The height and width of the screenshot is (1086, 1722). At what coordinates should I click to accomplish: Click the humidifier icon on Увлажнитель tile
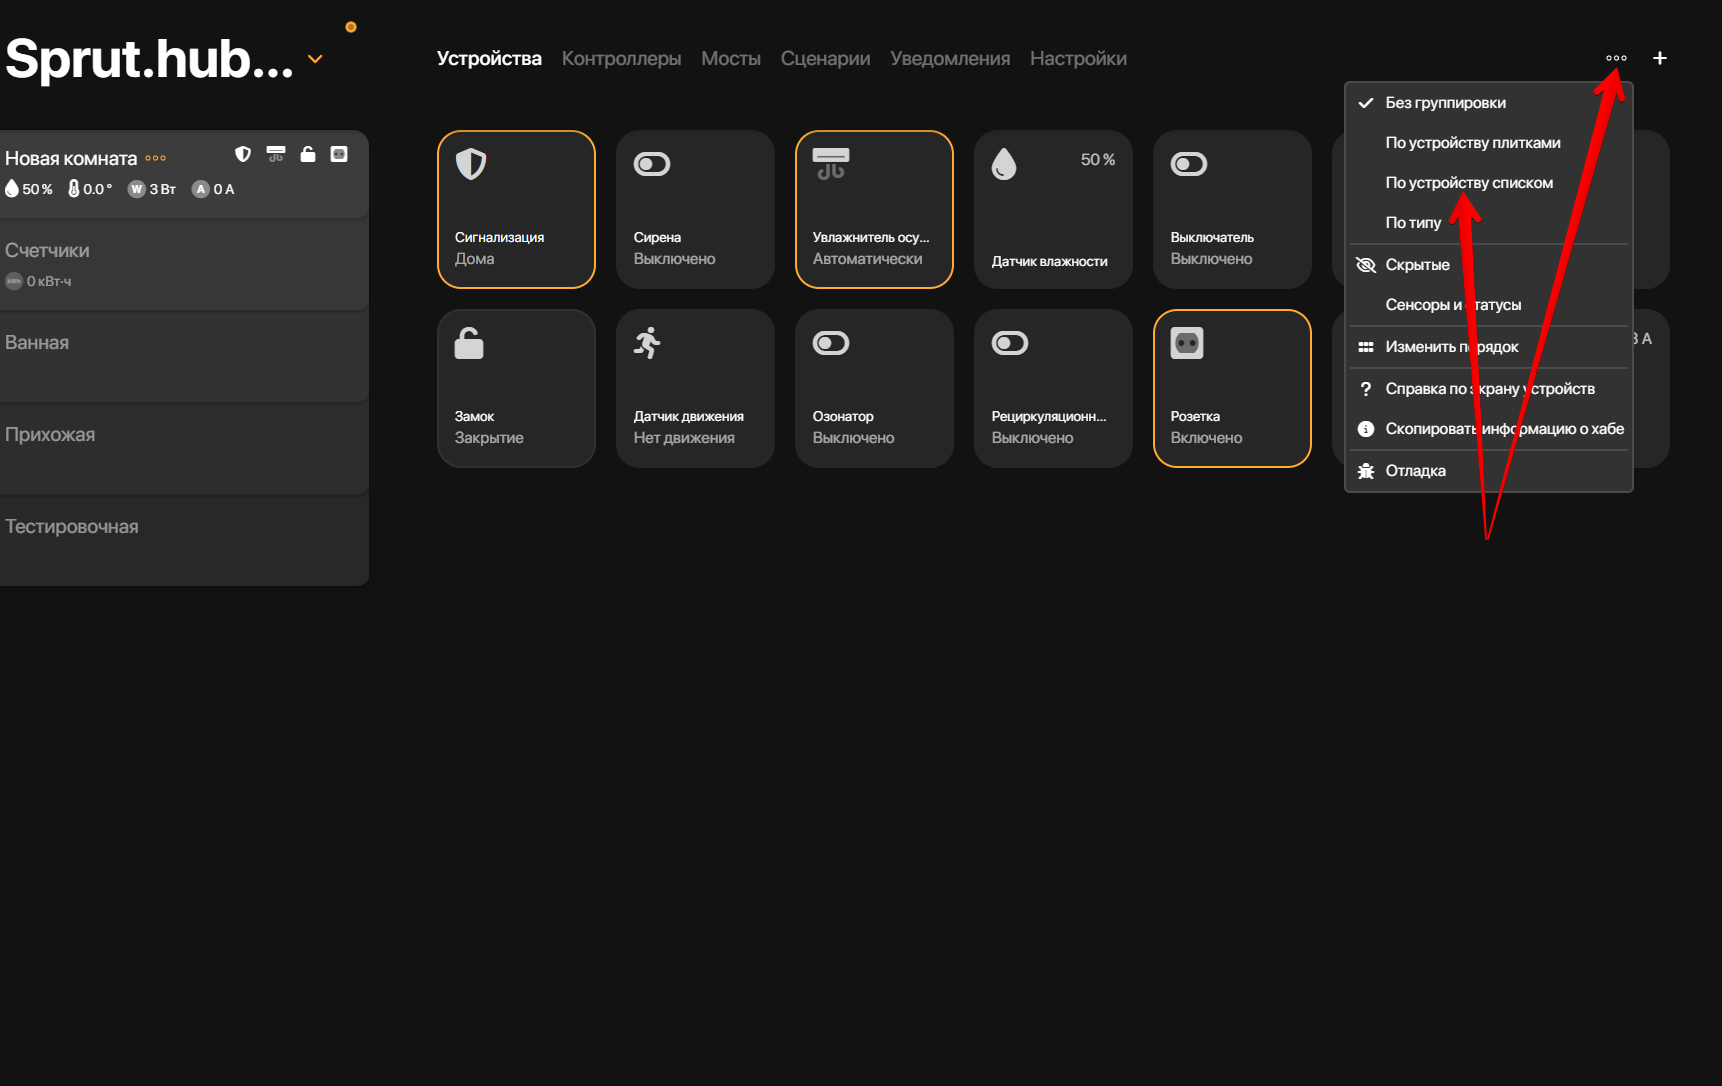point(830,164)
